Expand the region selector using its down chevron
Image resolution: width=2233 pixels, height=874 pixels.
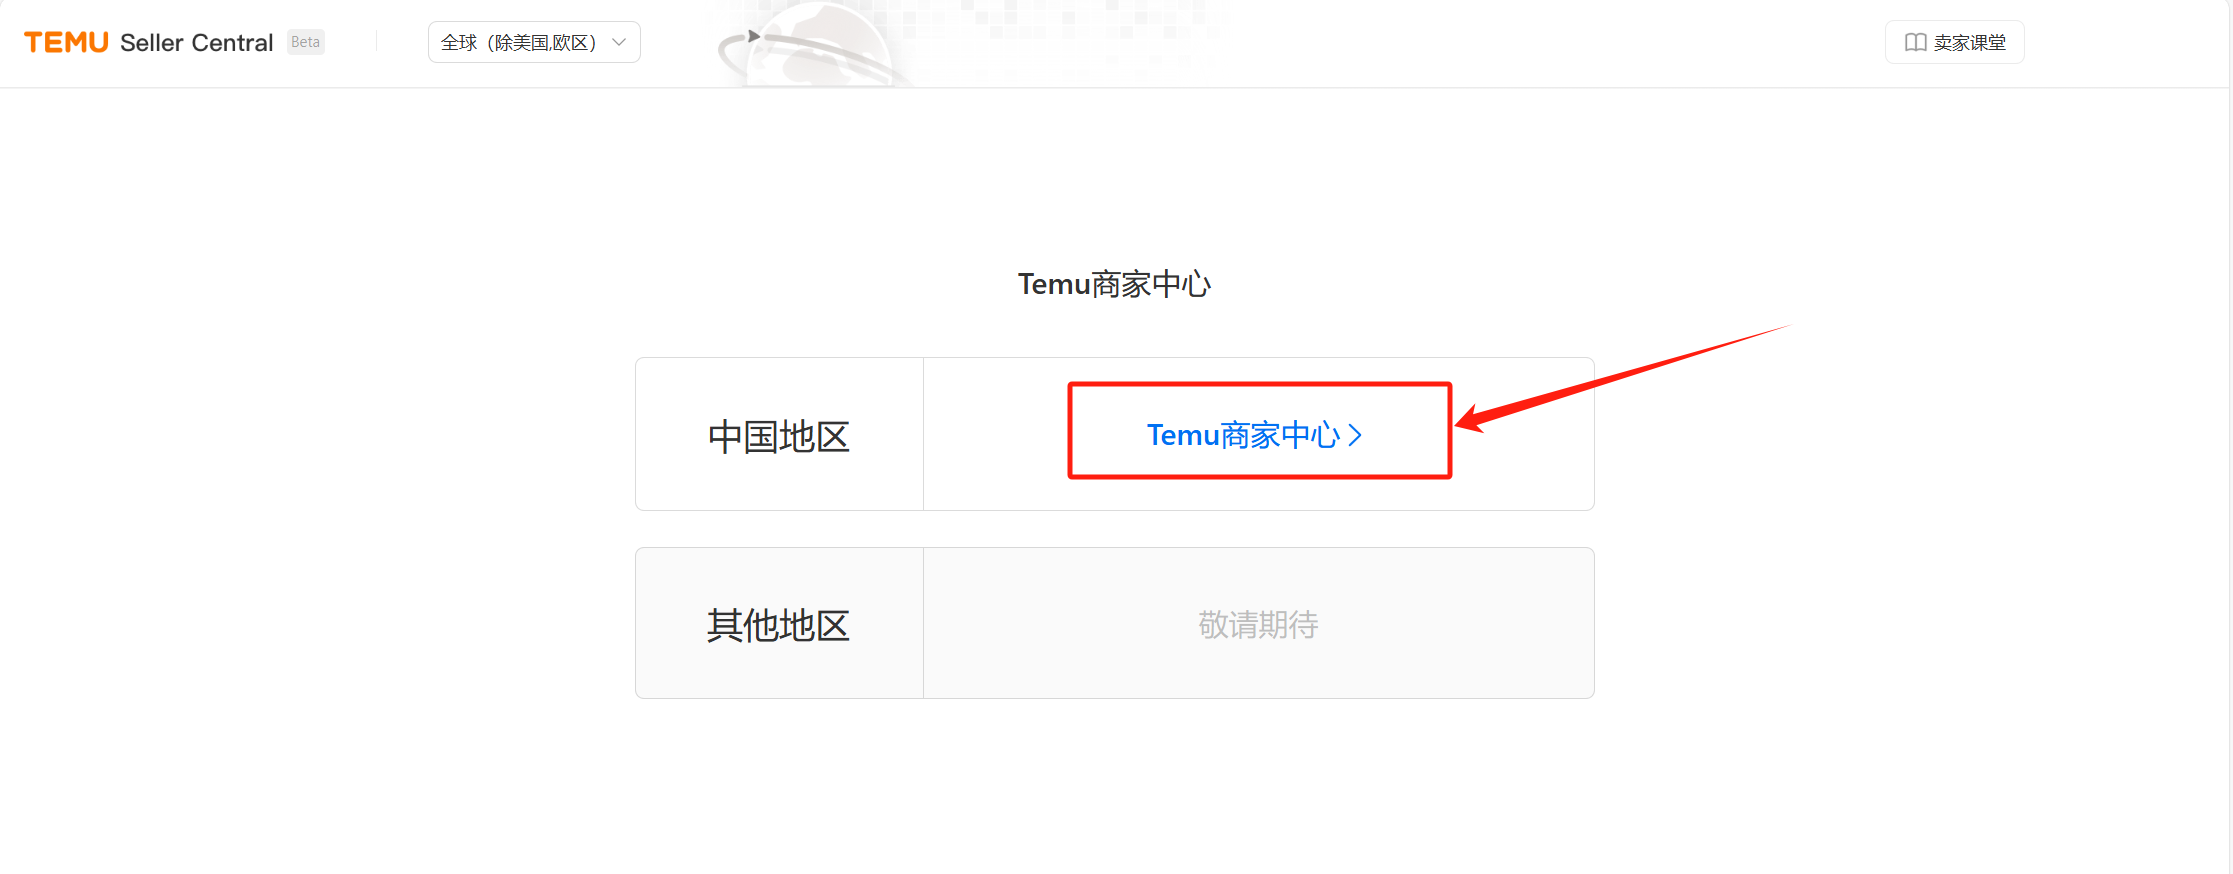(619, 42)
